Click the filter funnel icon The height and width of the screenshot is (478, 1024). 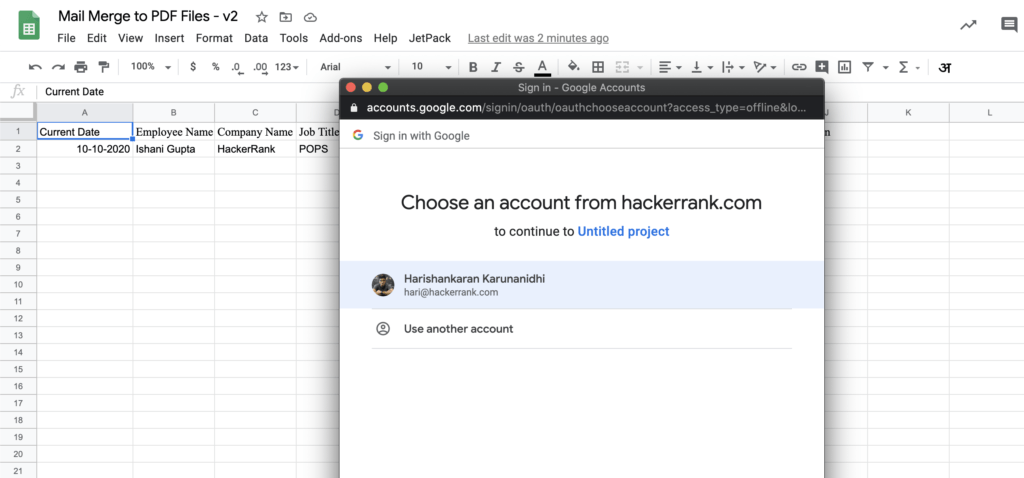(x=868, y=67)
